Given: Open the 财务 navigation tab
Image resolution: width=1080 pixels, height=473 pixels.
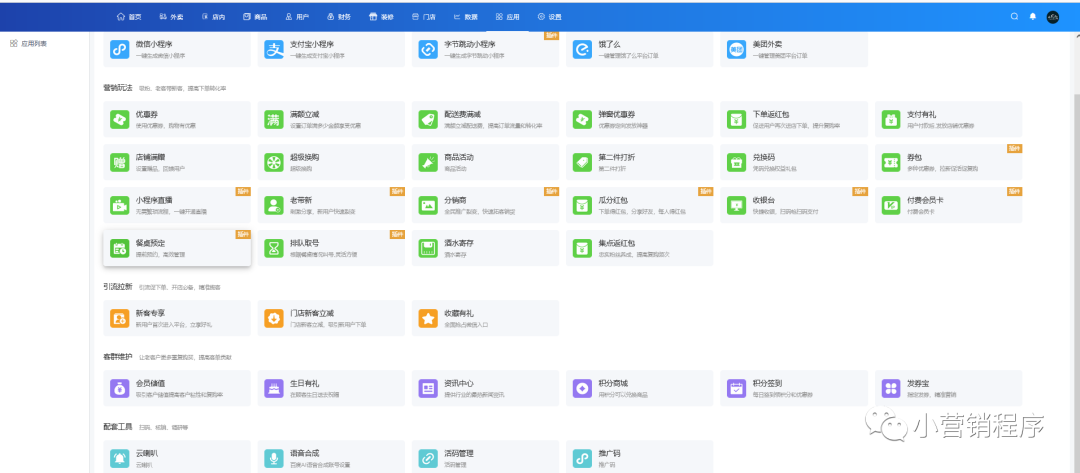Looking at the screenshot, I should click(339, 17).
